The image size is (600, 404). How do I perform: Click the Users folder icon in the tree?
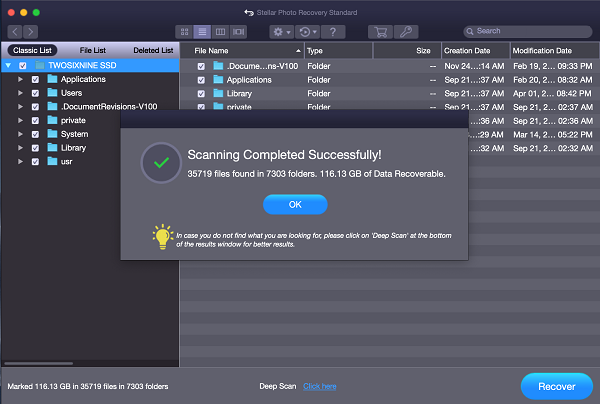pos(52,93)
